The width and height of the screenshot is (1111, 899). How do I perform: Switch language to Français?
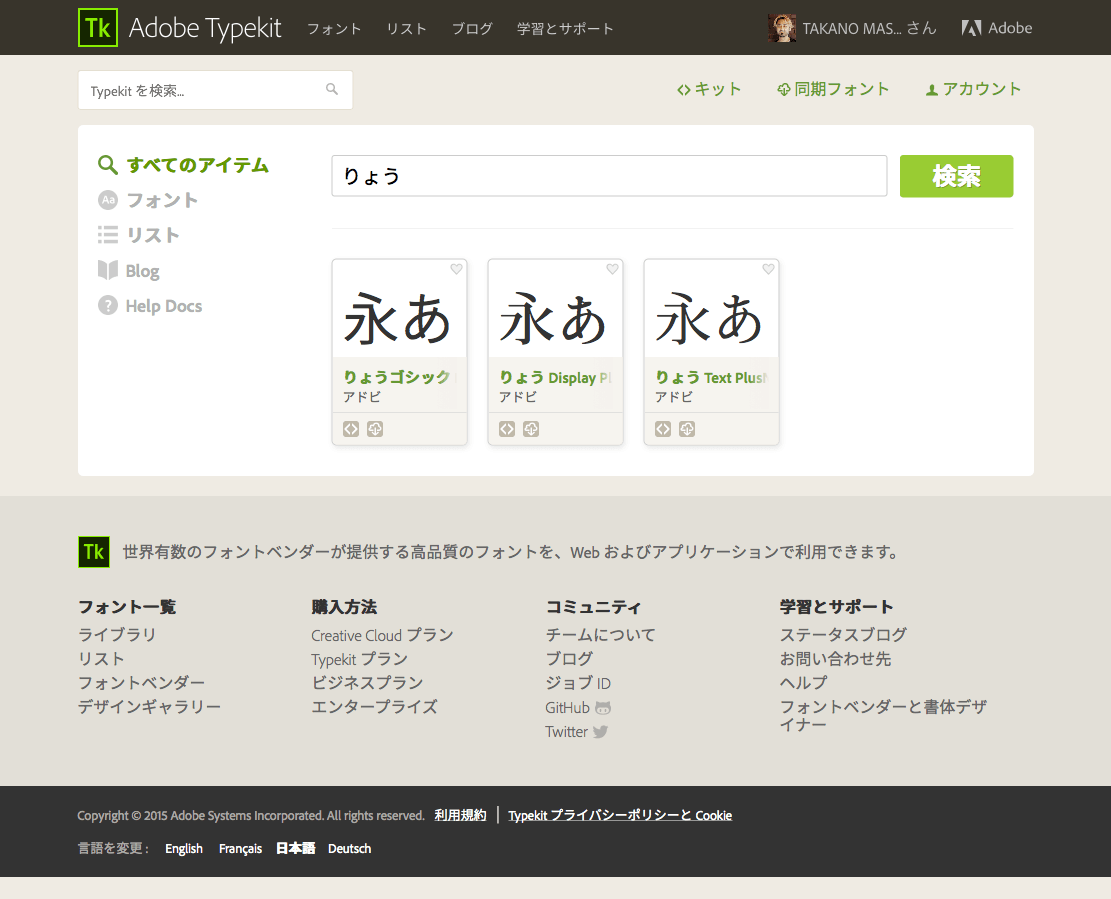[240, 849]
